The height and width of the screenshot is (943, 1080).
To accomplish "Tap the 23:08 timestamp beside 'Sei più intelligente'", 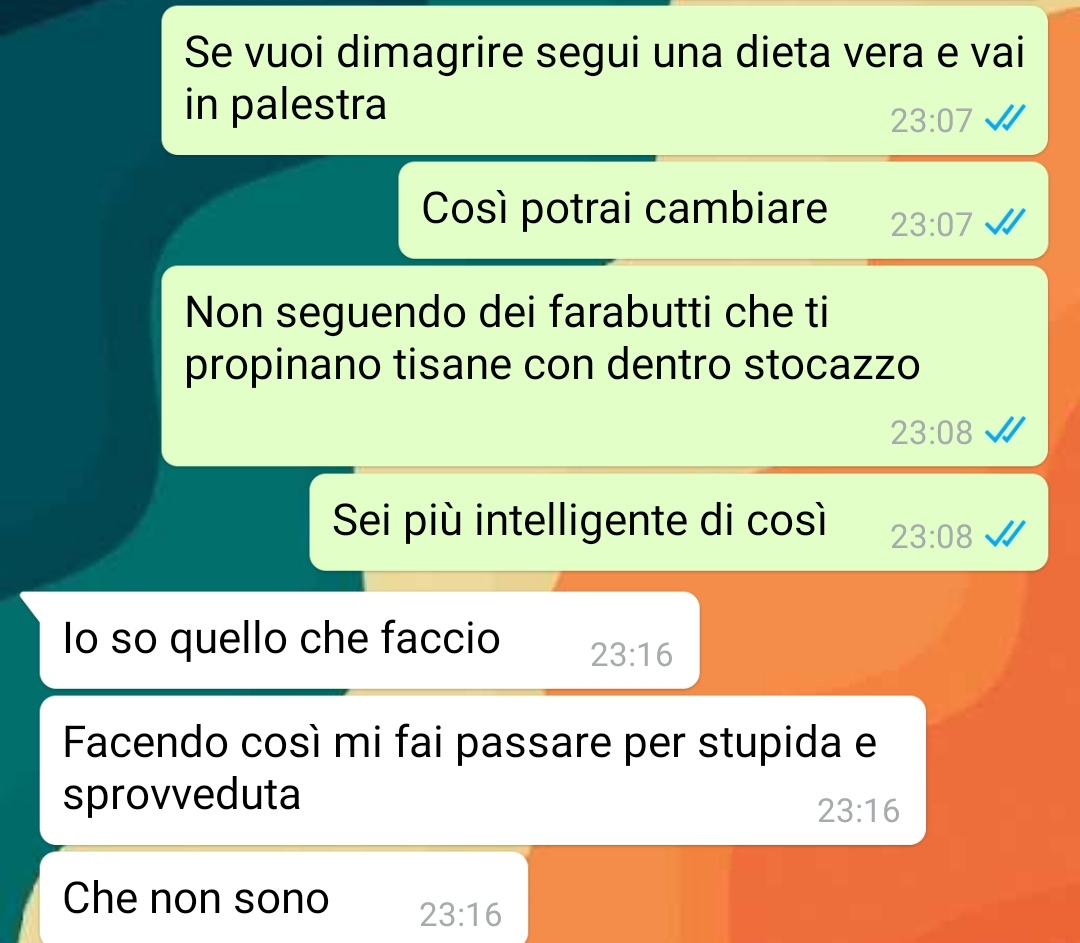I will pos(931,537).
